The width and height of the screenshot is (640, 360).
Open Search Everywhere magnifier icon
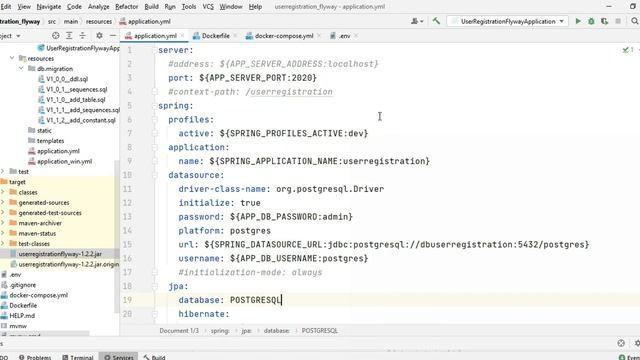point(635,21)
